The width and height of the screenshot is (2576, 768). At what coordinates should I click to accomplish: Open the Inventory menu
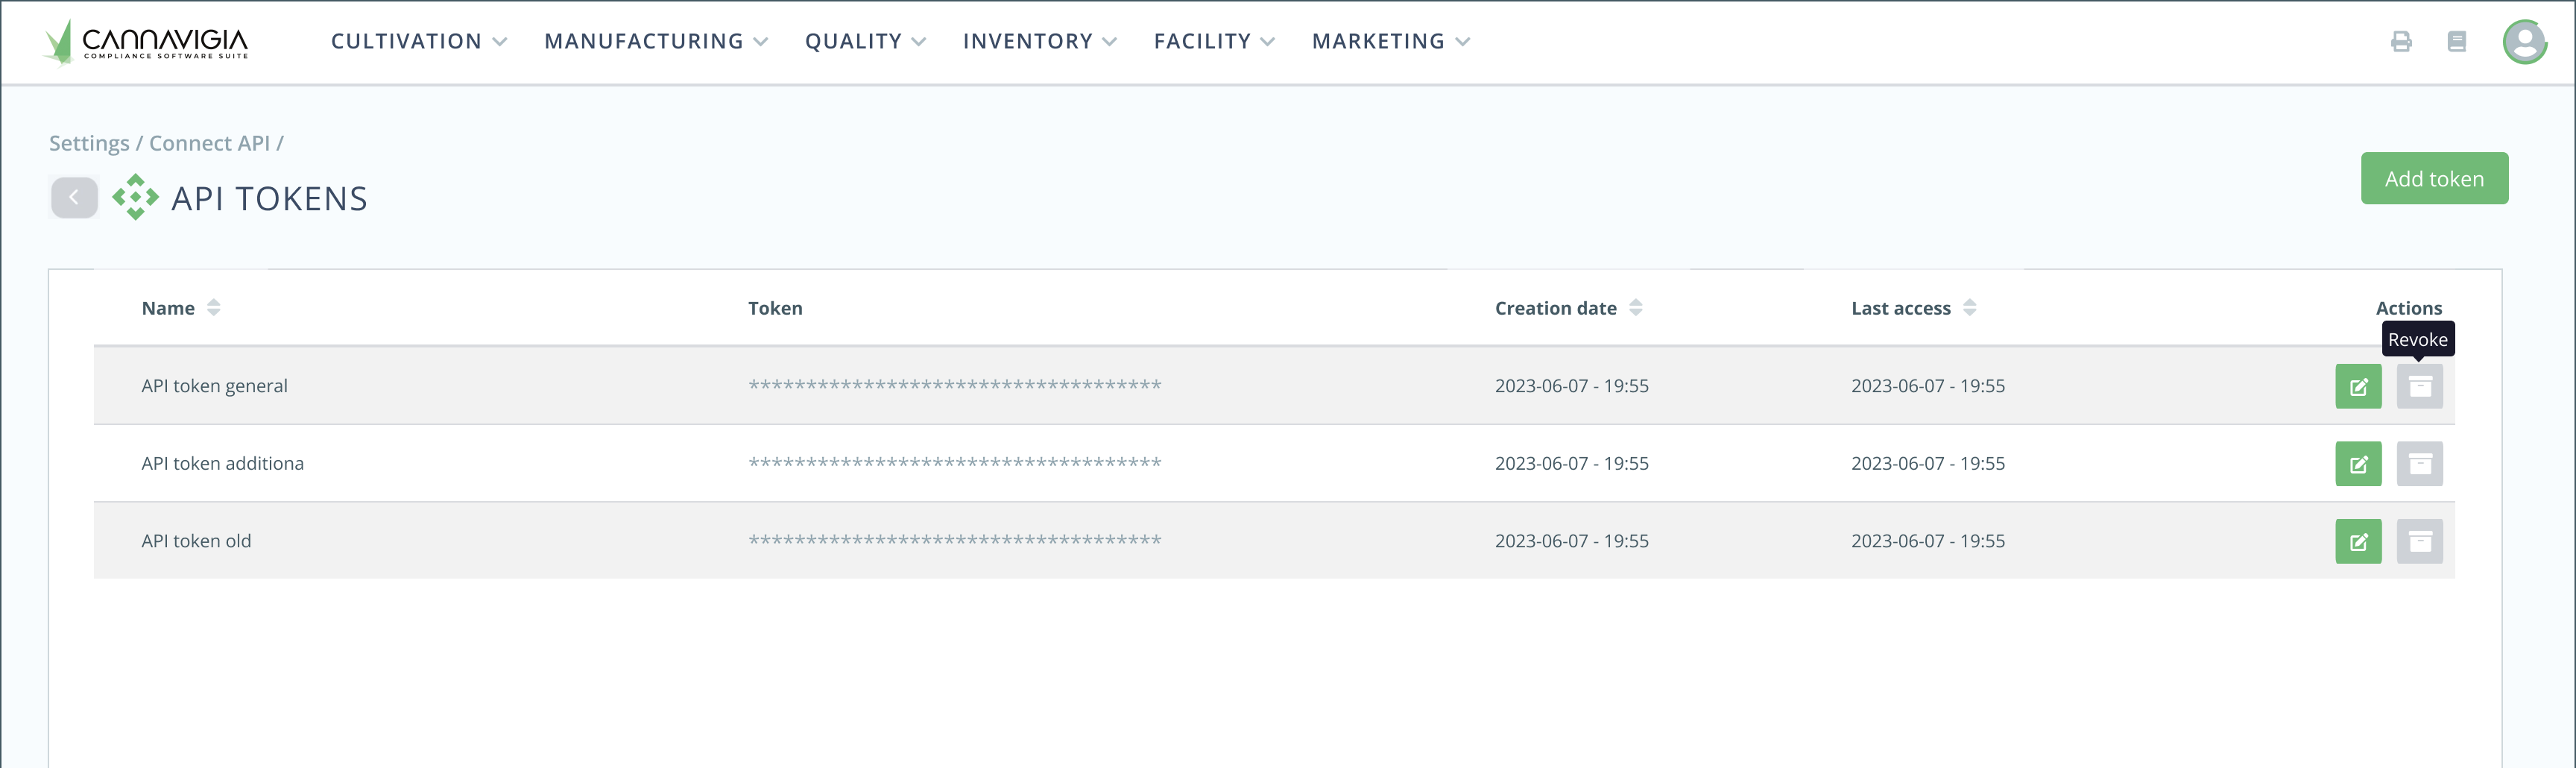(1039, 42)
